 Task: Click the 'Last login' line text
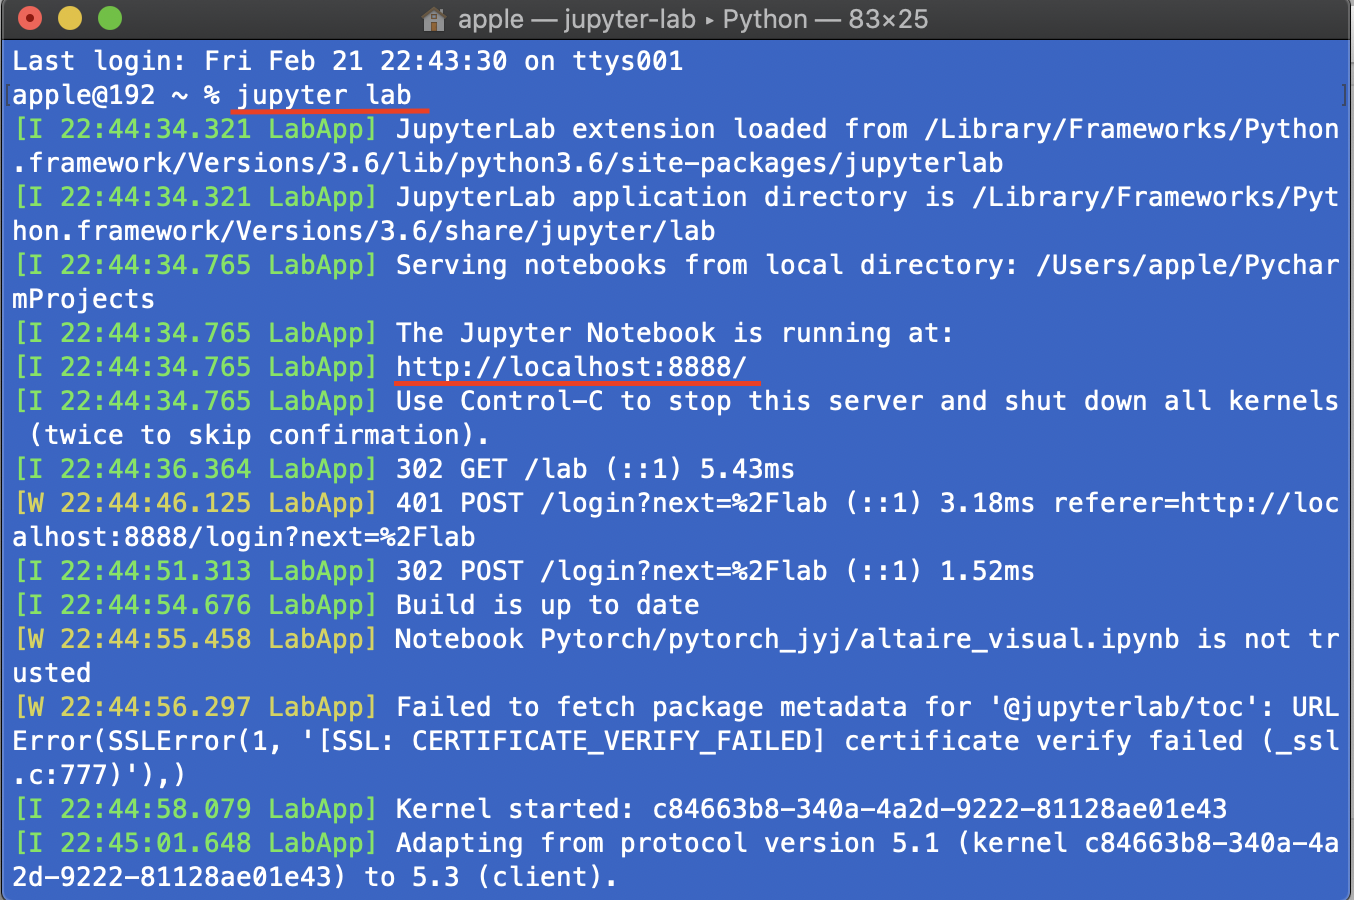[x=347, y=61]
